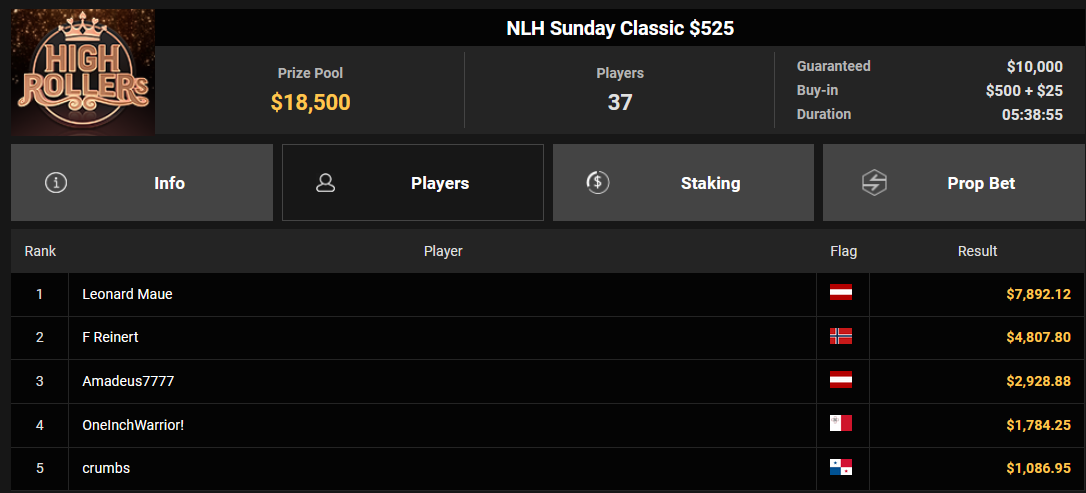Click the Prop Bet hexagon icon
This screenshot has width=1086, height=493.
coord(874,183)
